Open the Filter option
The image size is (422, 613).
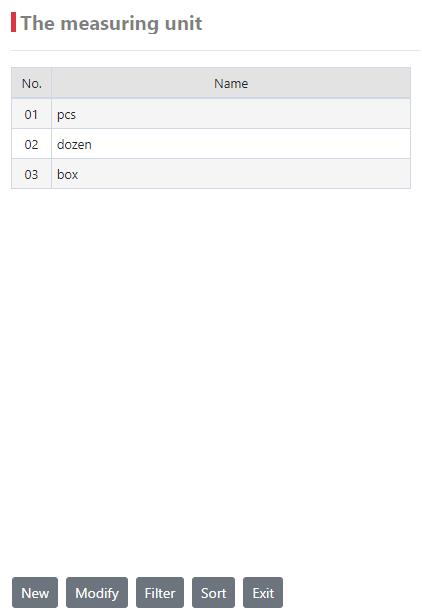pyautogui.click(x=160, y=593)
